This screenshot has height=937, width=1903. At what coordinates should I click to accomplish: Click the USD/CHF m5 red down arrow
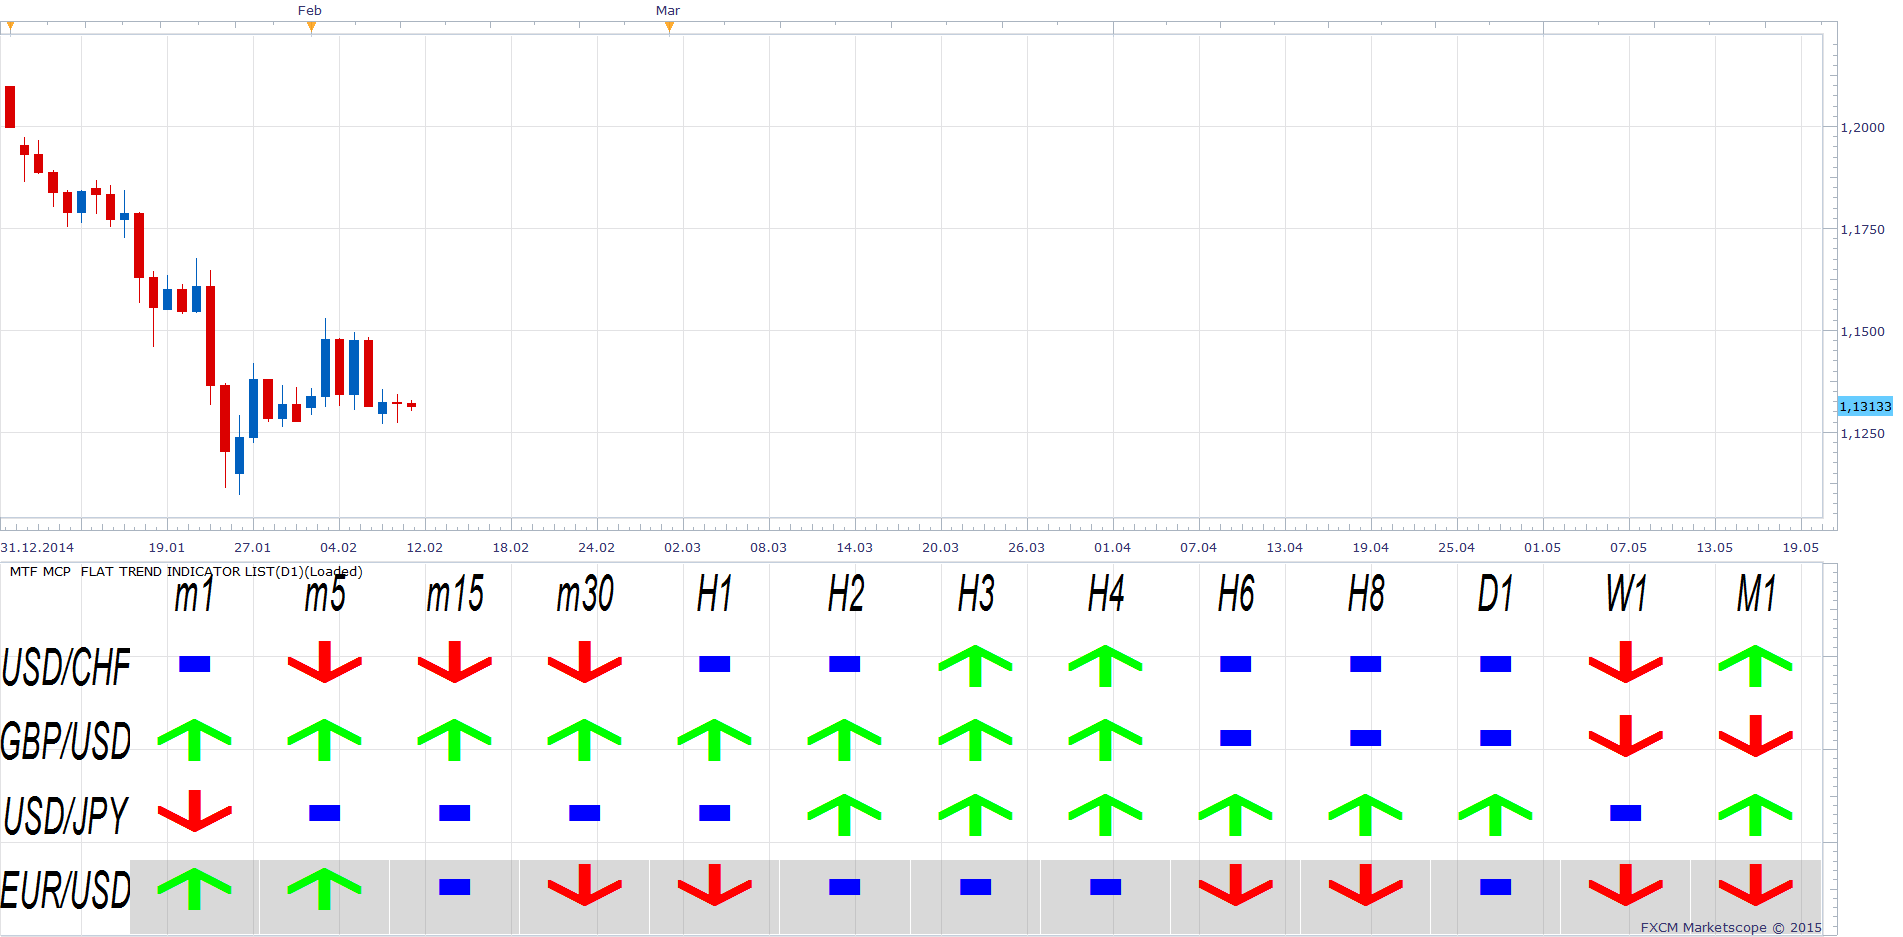click(x=324, y=662)
